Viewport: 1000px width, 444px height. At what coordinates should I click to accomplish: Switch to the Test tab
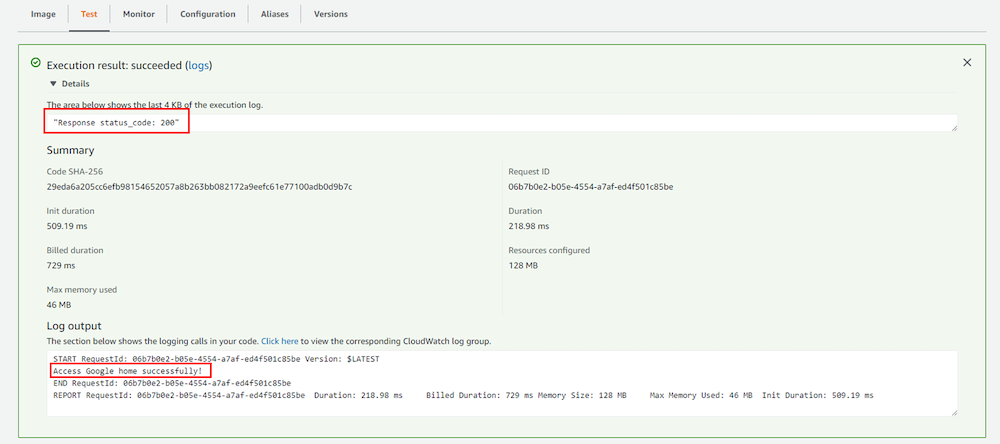[89, 15]
